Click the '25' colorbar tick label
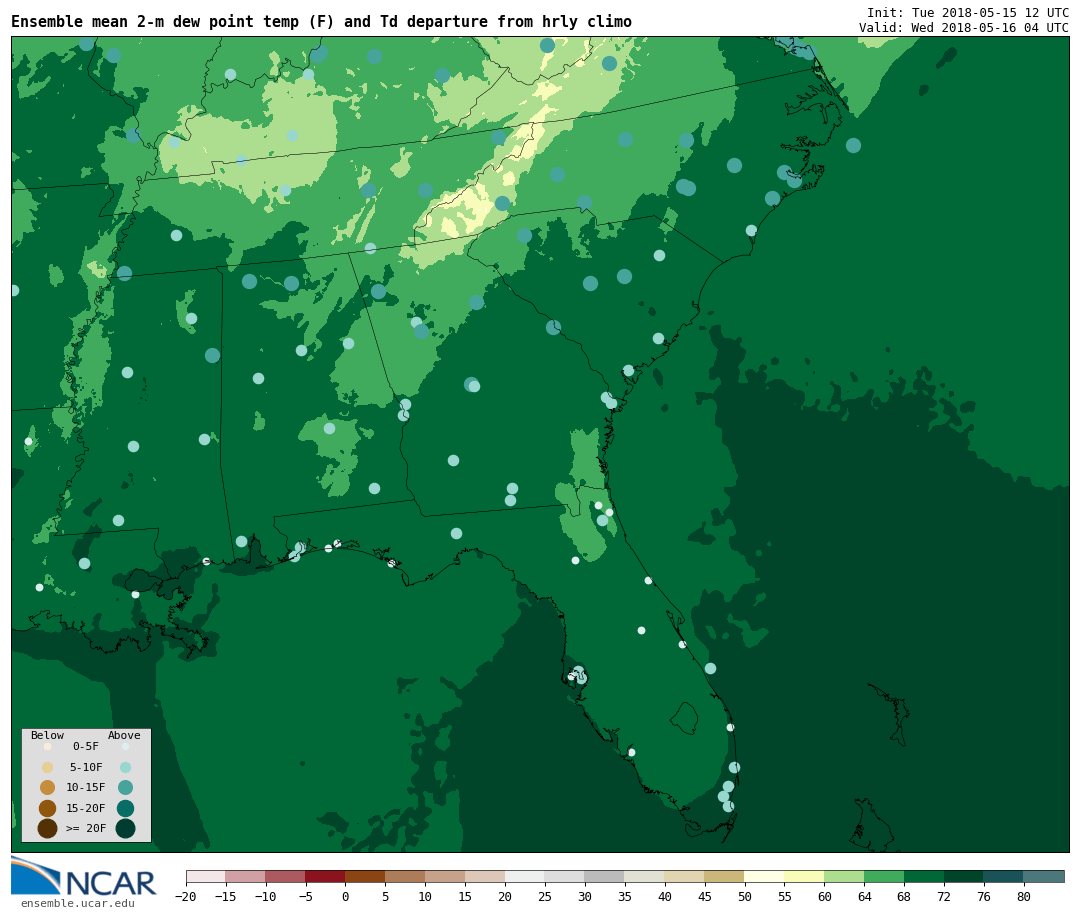Image resolution: width=1080 pixels, height=915 pixels. pos(545,896)
